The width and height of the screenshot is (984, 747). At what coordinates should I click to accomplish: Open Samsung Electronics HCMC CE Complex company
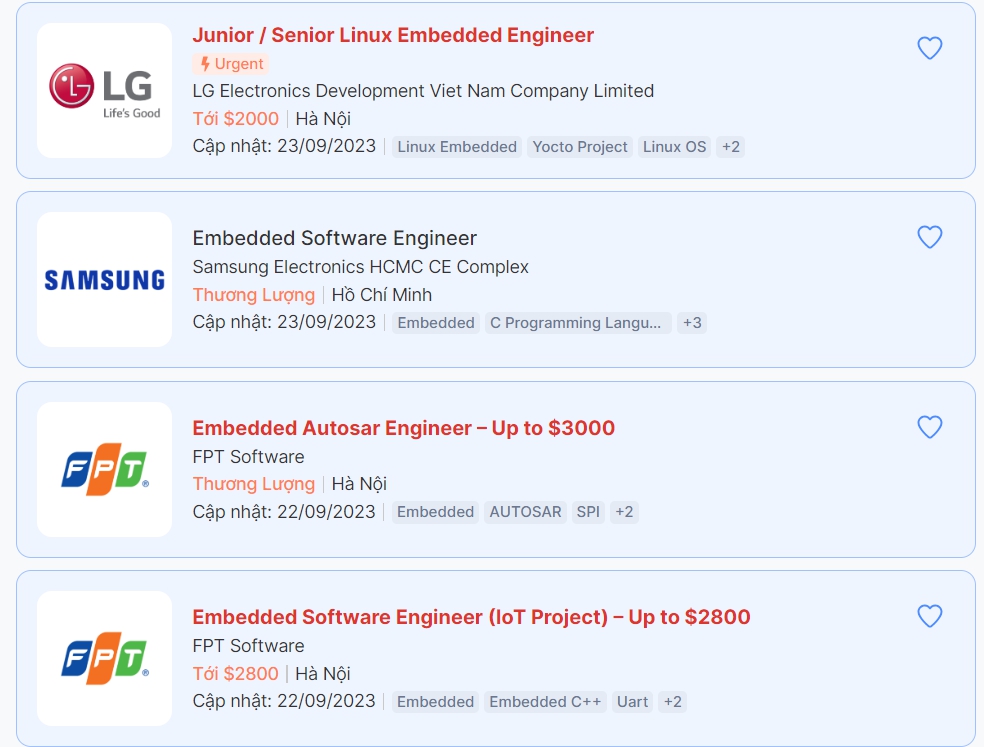360,267
